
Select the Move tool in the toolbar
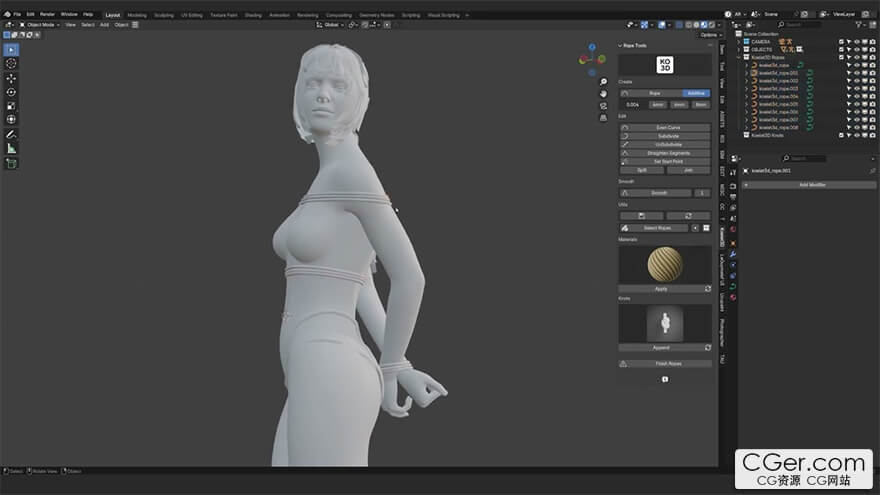click(x=12, y=78)
